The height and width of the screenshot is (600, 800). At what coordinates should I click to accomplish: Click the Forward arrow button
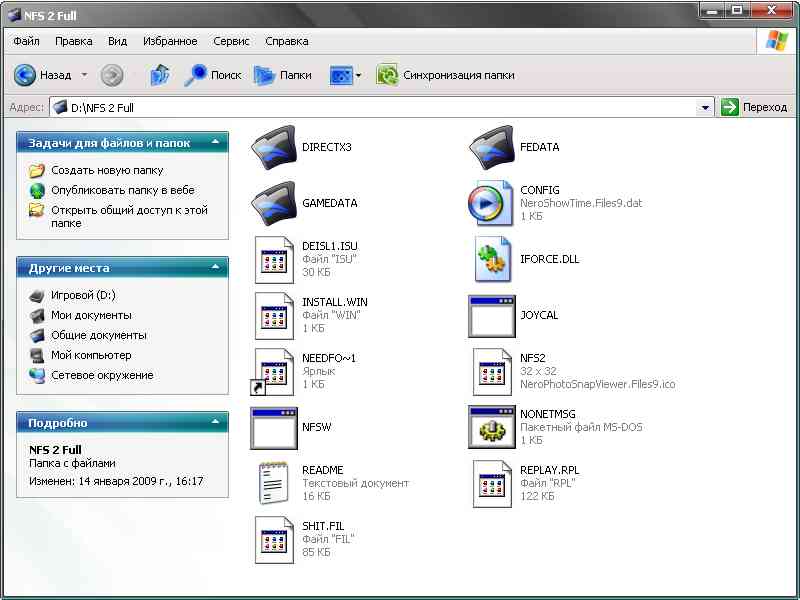pos(112,76)
